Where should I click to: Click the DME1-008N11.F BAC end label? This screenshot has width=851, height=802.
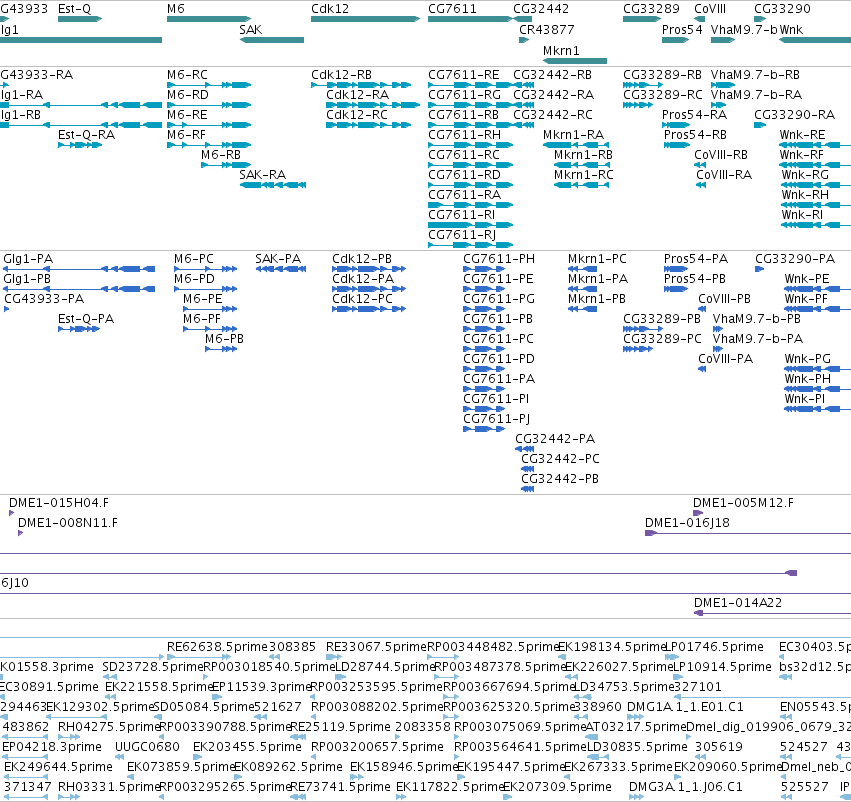coord(68,523)
